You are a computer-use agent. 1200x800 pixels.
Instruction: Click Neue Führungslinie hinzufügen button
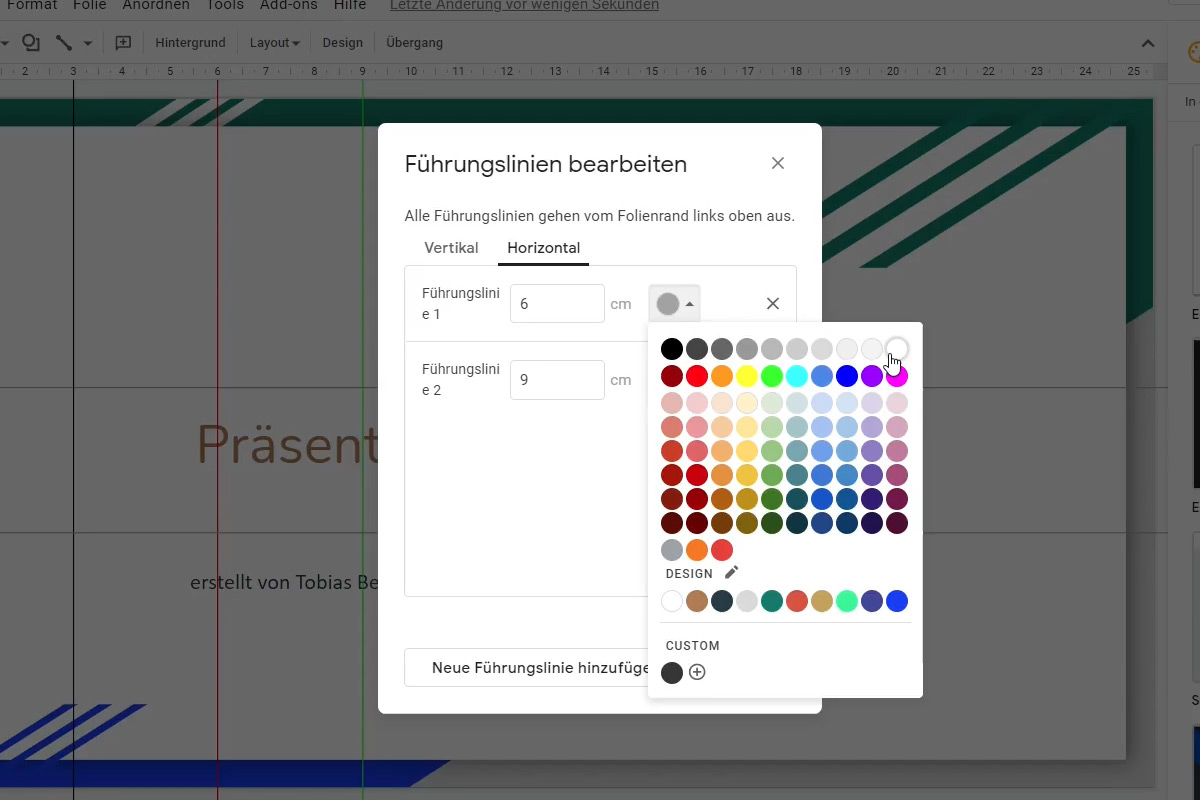click(x=526, y=667)
